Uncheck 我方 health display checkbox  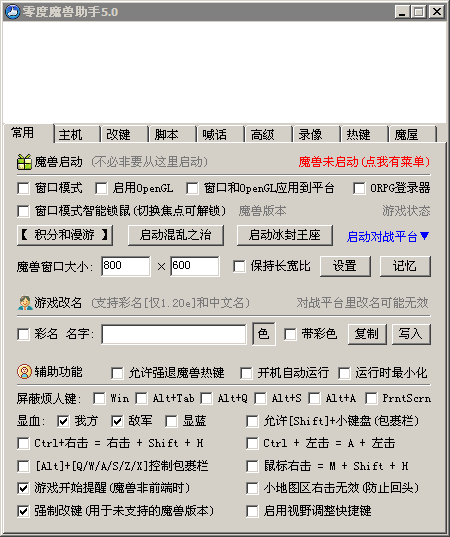[x=63, y=421]
